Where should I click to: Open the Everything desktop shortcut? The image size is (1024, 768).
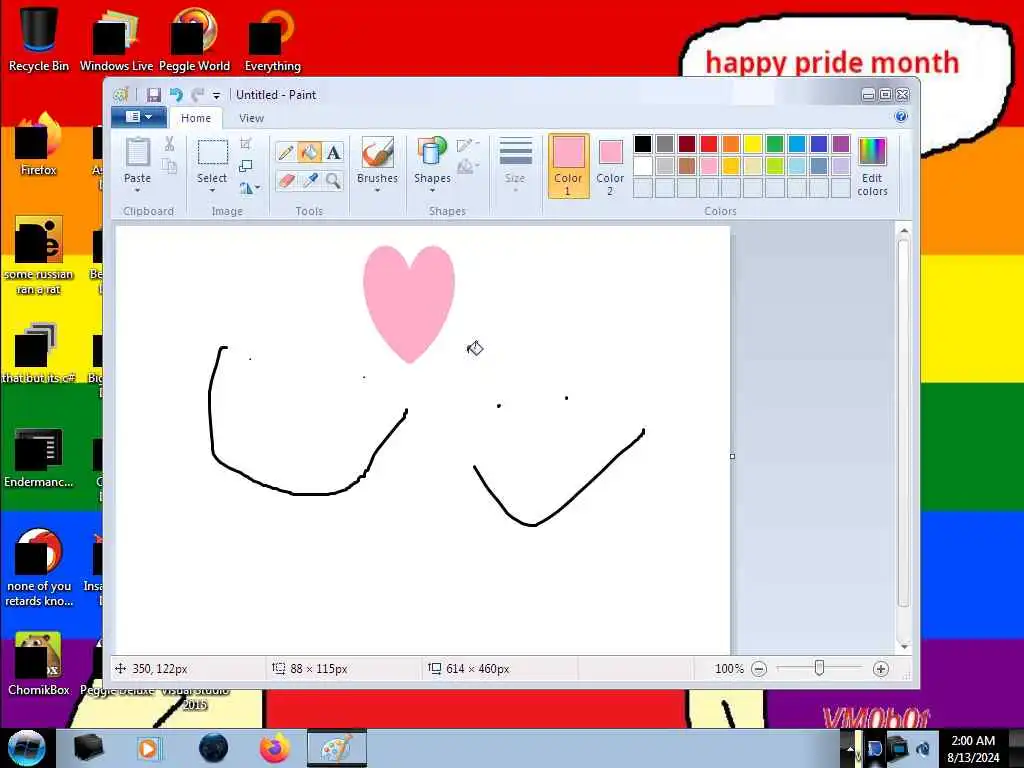tap(272, 38)
